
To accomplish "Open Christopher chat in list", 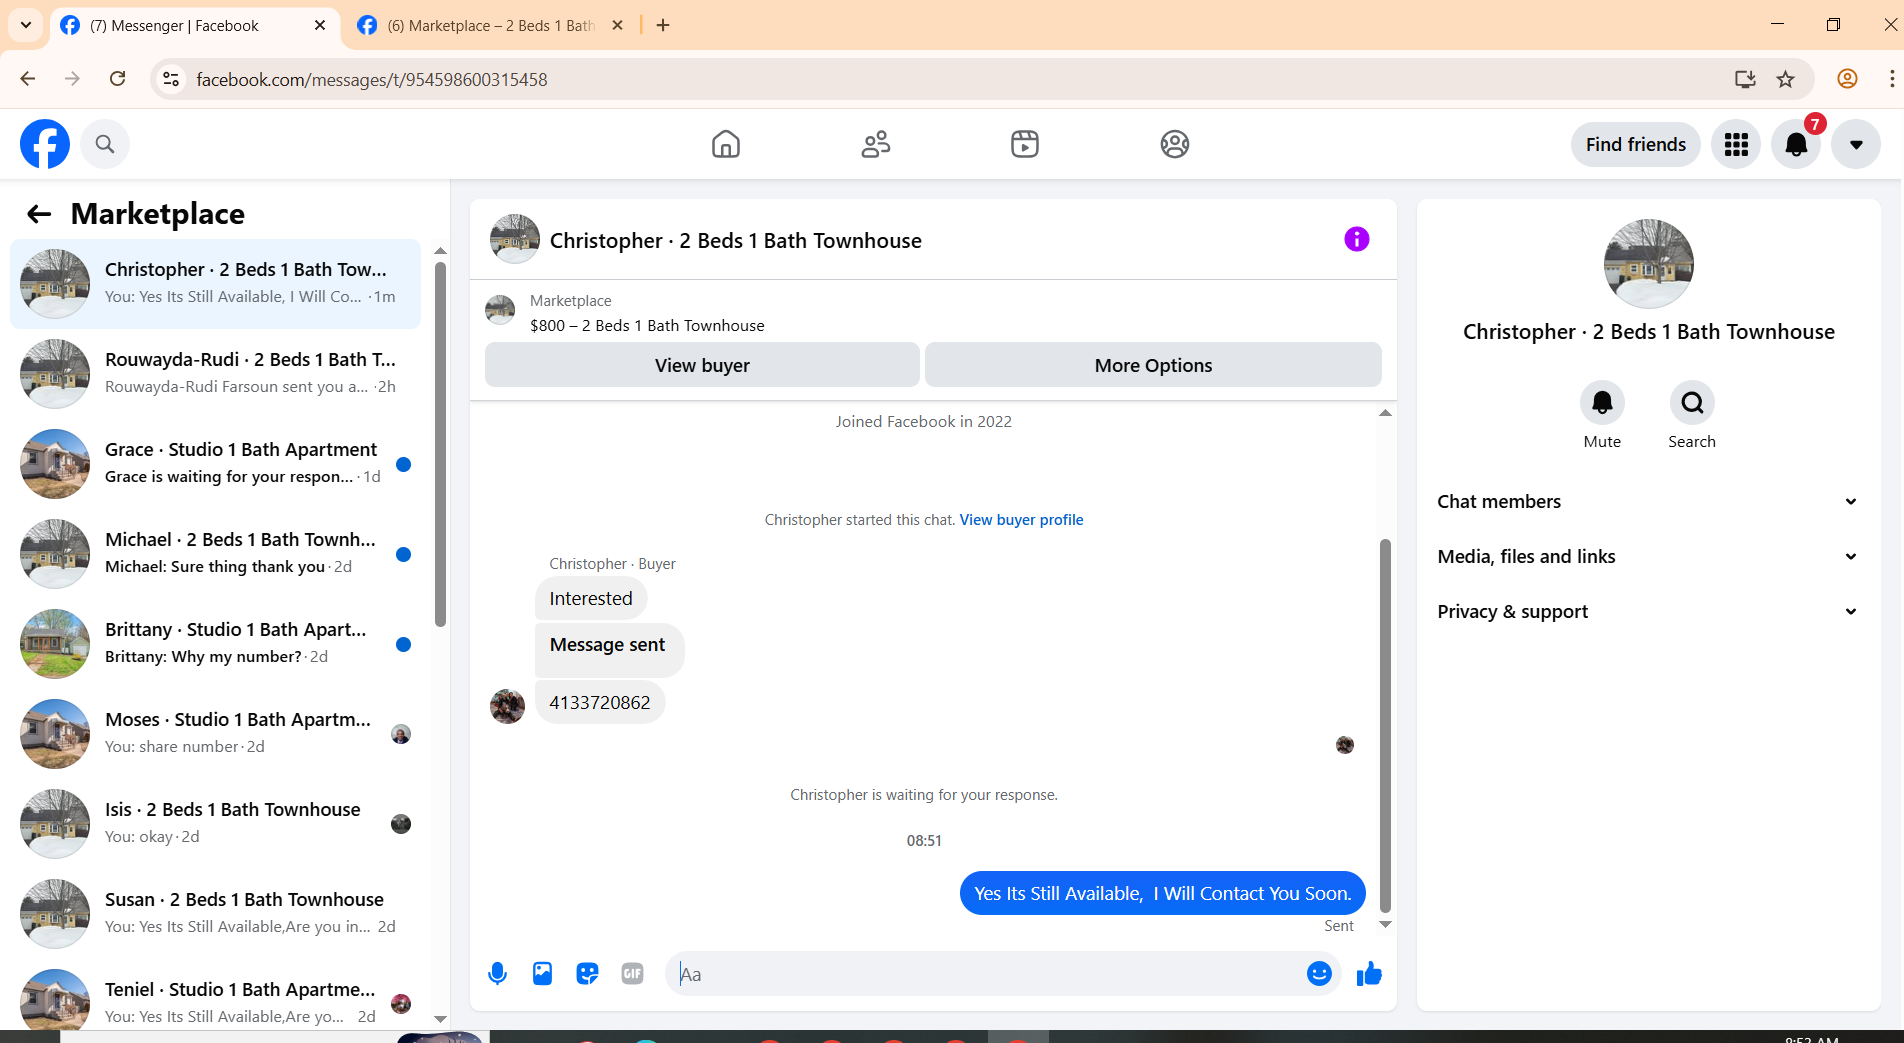I will (215, 284).
